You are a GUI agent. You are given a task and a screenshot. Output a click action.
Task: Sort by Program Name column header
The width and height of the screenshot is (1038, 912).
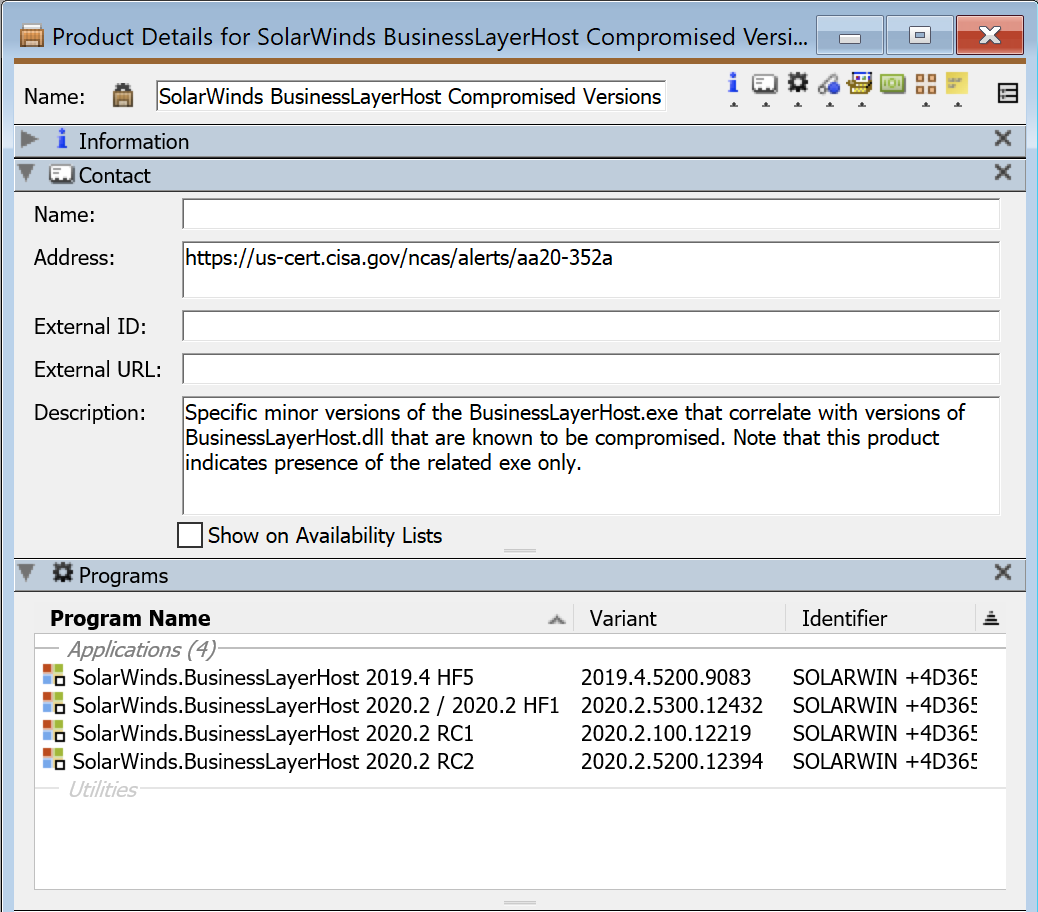point(305,618)
